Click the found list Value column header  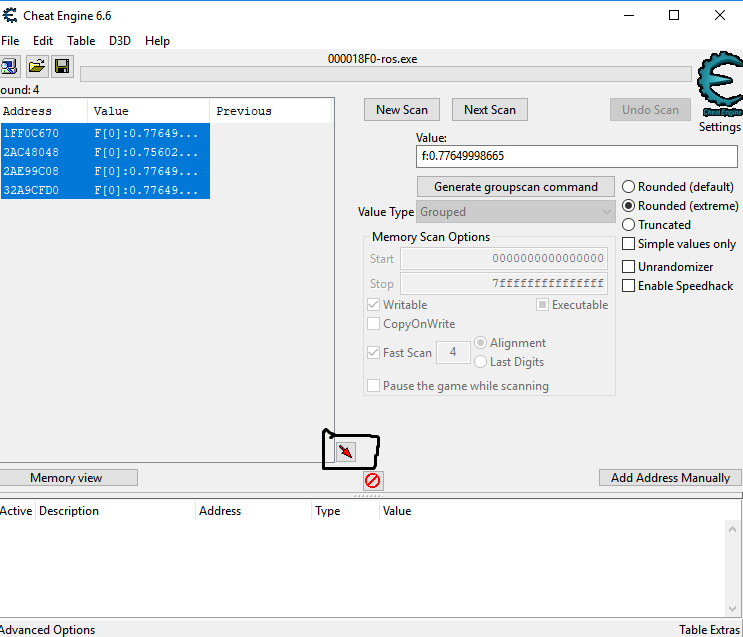pos(148,111)
